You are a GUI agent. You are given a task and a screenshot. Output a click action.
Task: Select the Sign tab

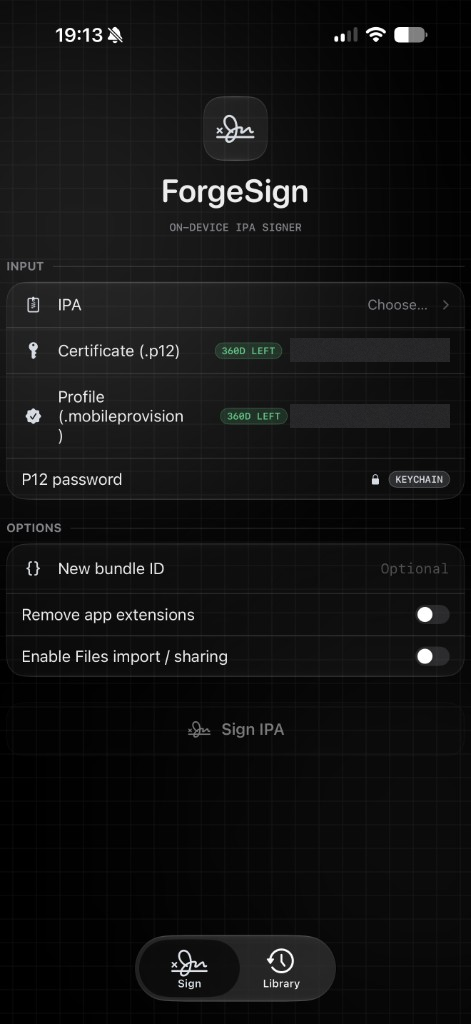click(x=189, y=968)
